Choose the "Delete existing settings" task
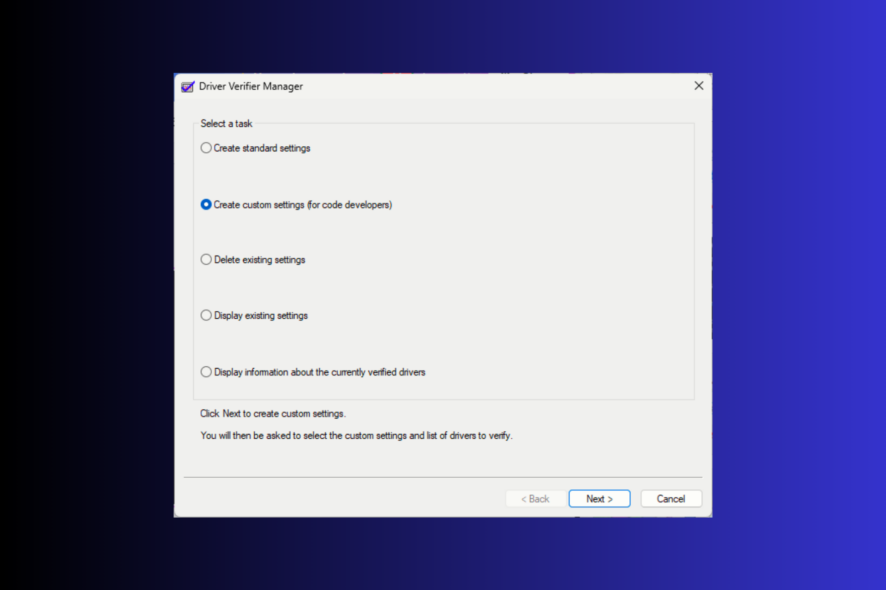The image size is (886, 590). [x=206, y=259]
